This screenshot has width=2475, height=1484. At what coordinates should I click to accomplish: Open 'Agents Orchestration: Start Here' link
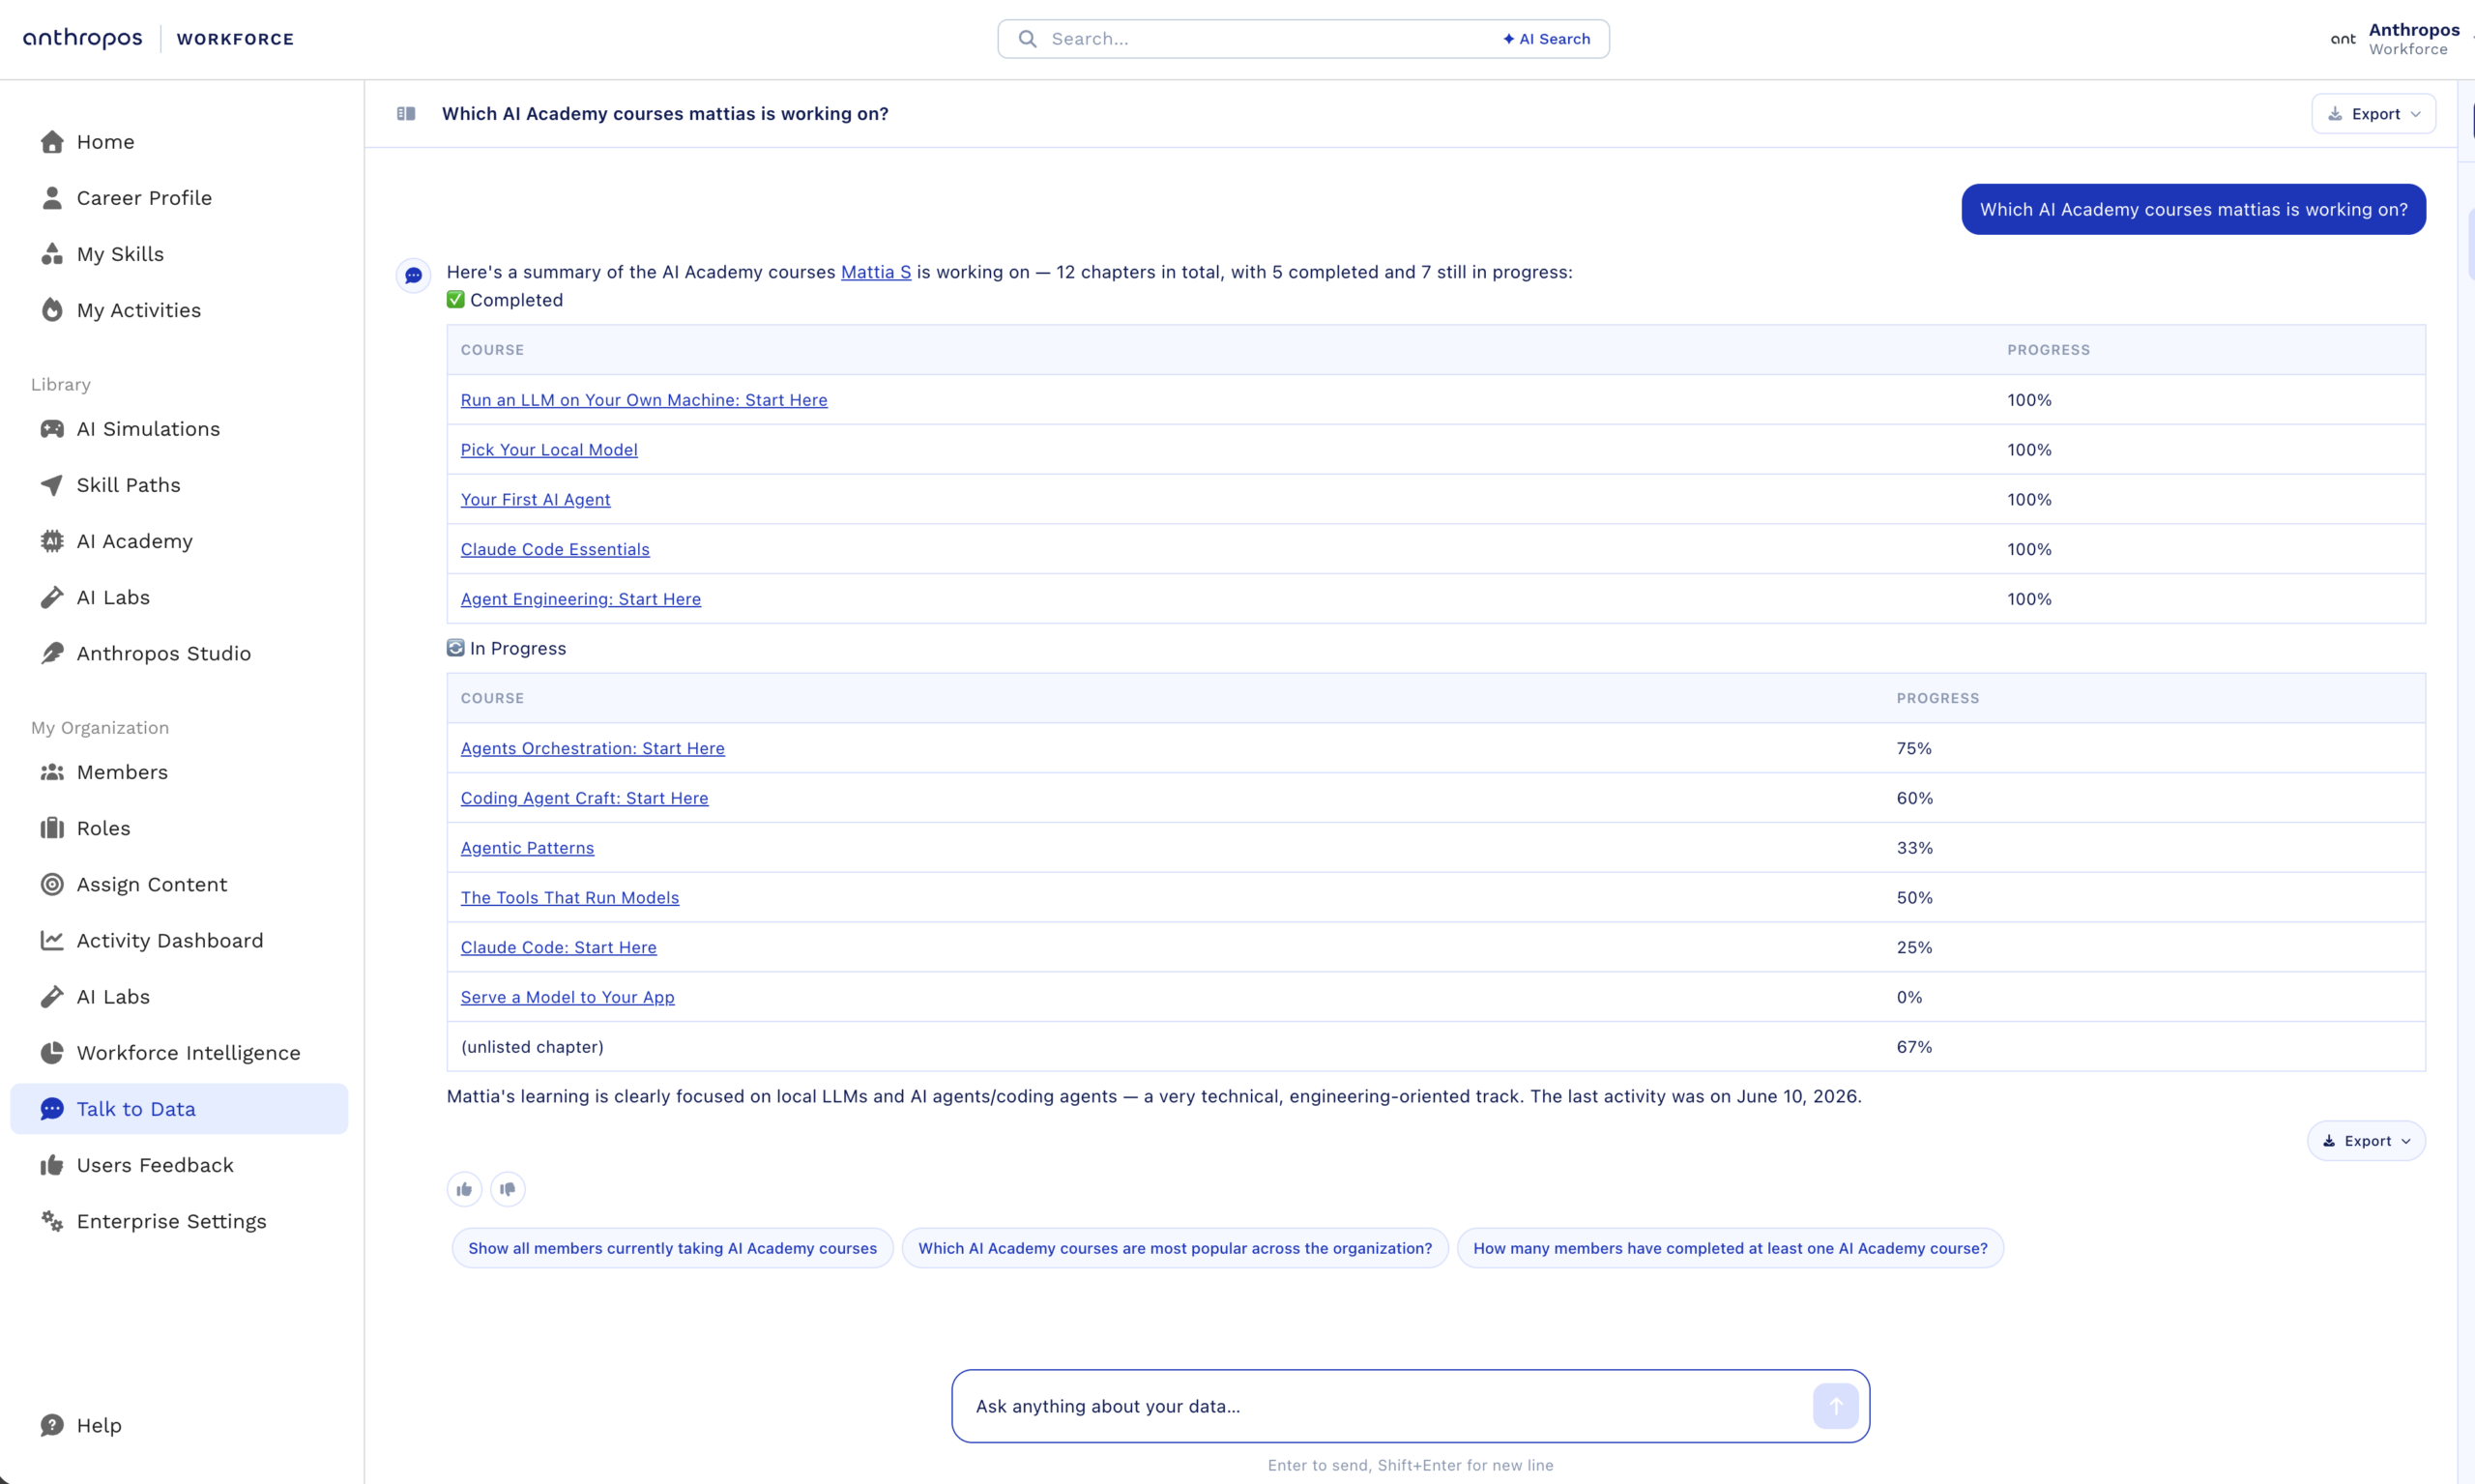[592, 748]
